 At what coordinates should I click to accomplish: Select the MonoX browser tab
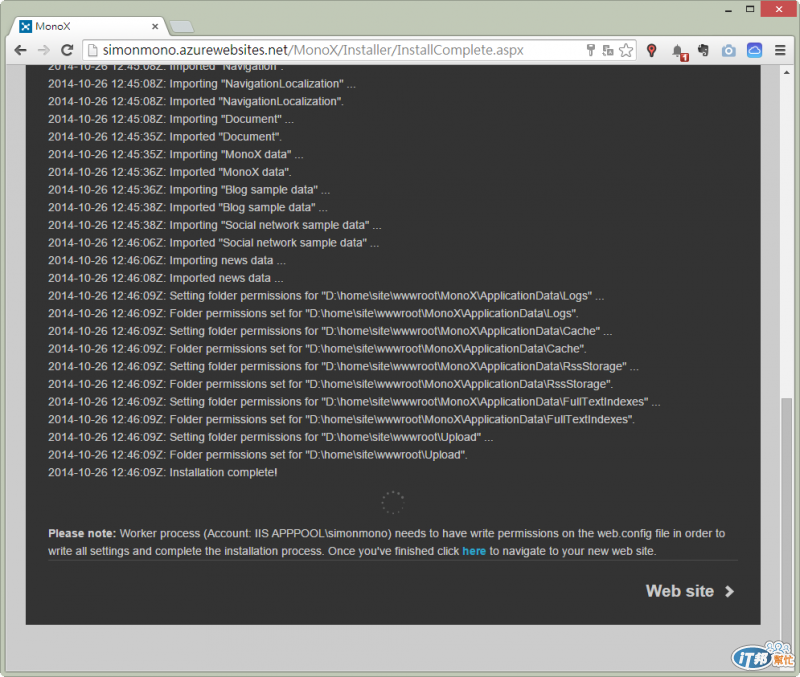pos(89,27)
